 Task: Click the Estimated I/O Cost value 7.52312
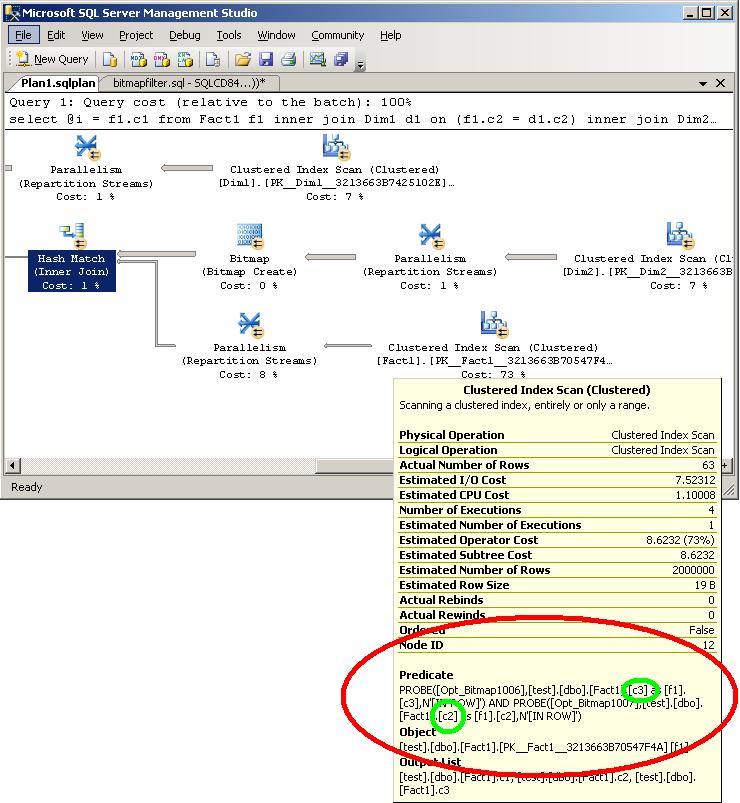(695, 480)
